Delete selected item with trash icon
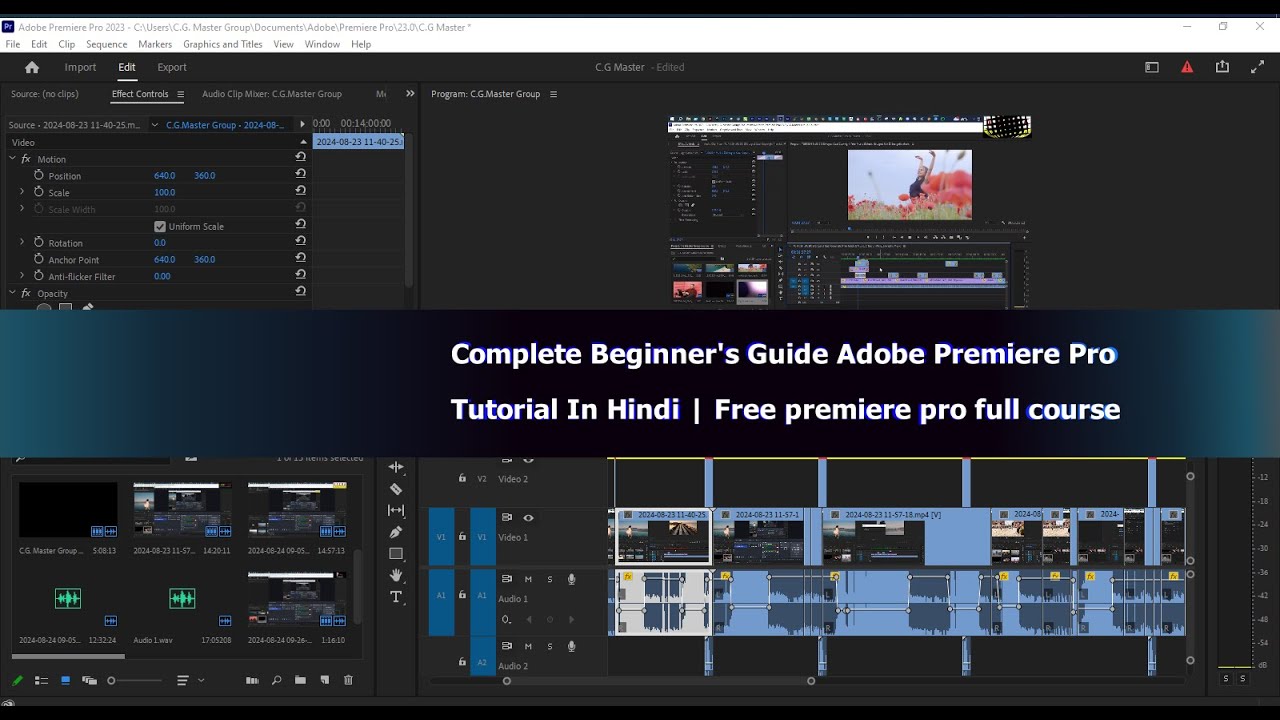The height and width of the screenshot is (720, 1280). pos(348,680)
